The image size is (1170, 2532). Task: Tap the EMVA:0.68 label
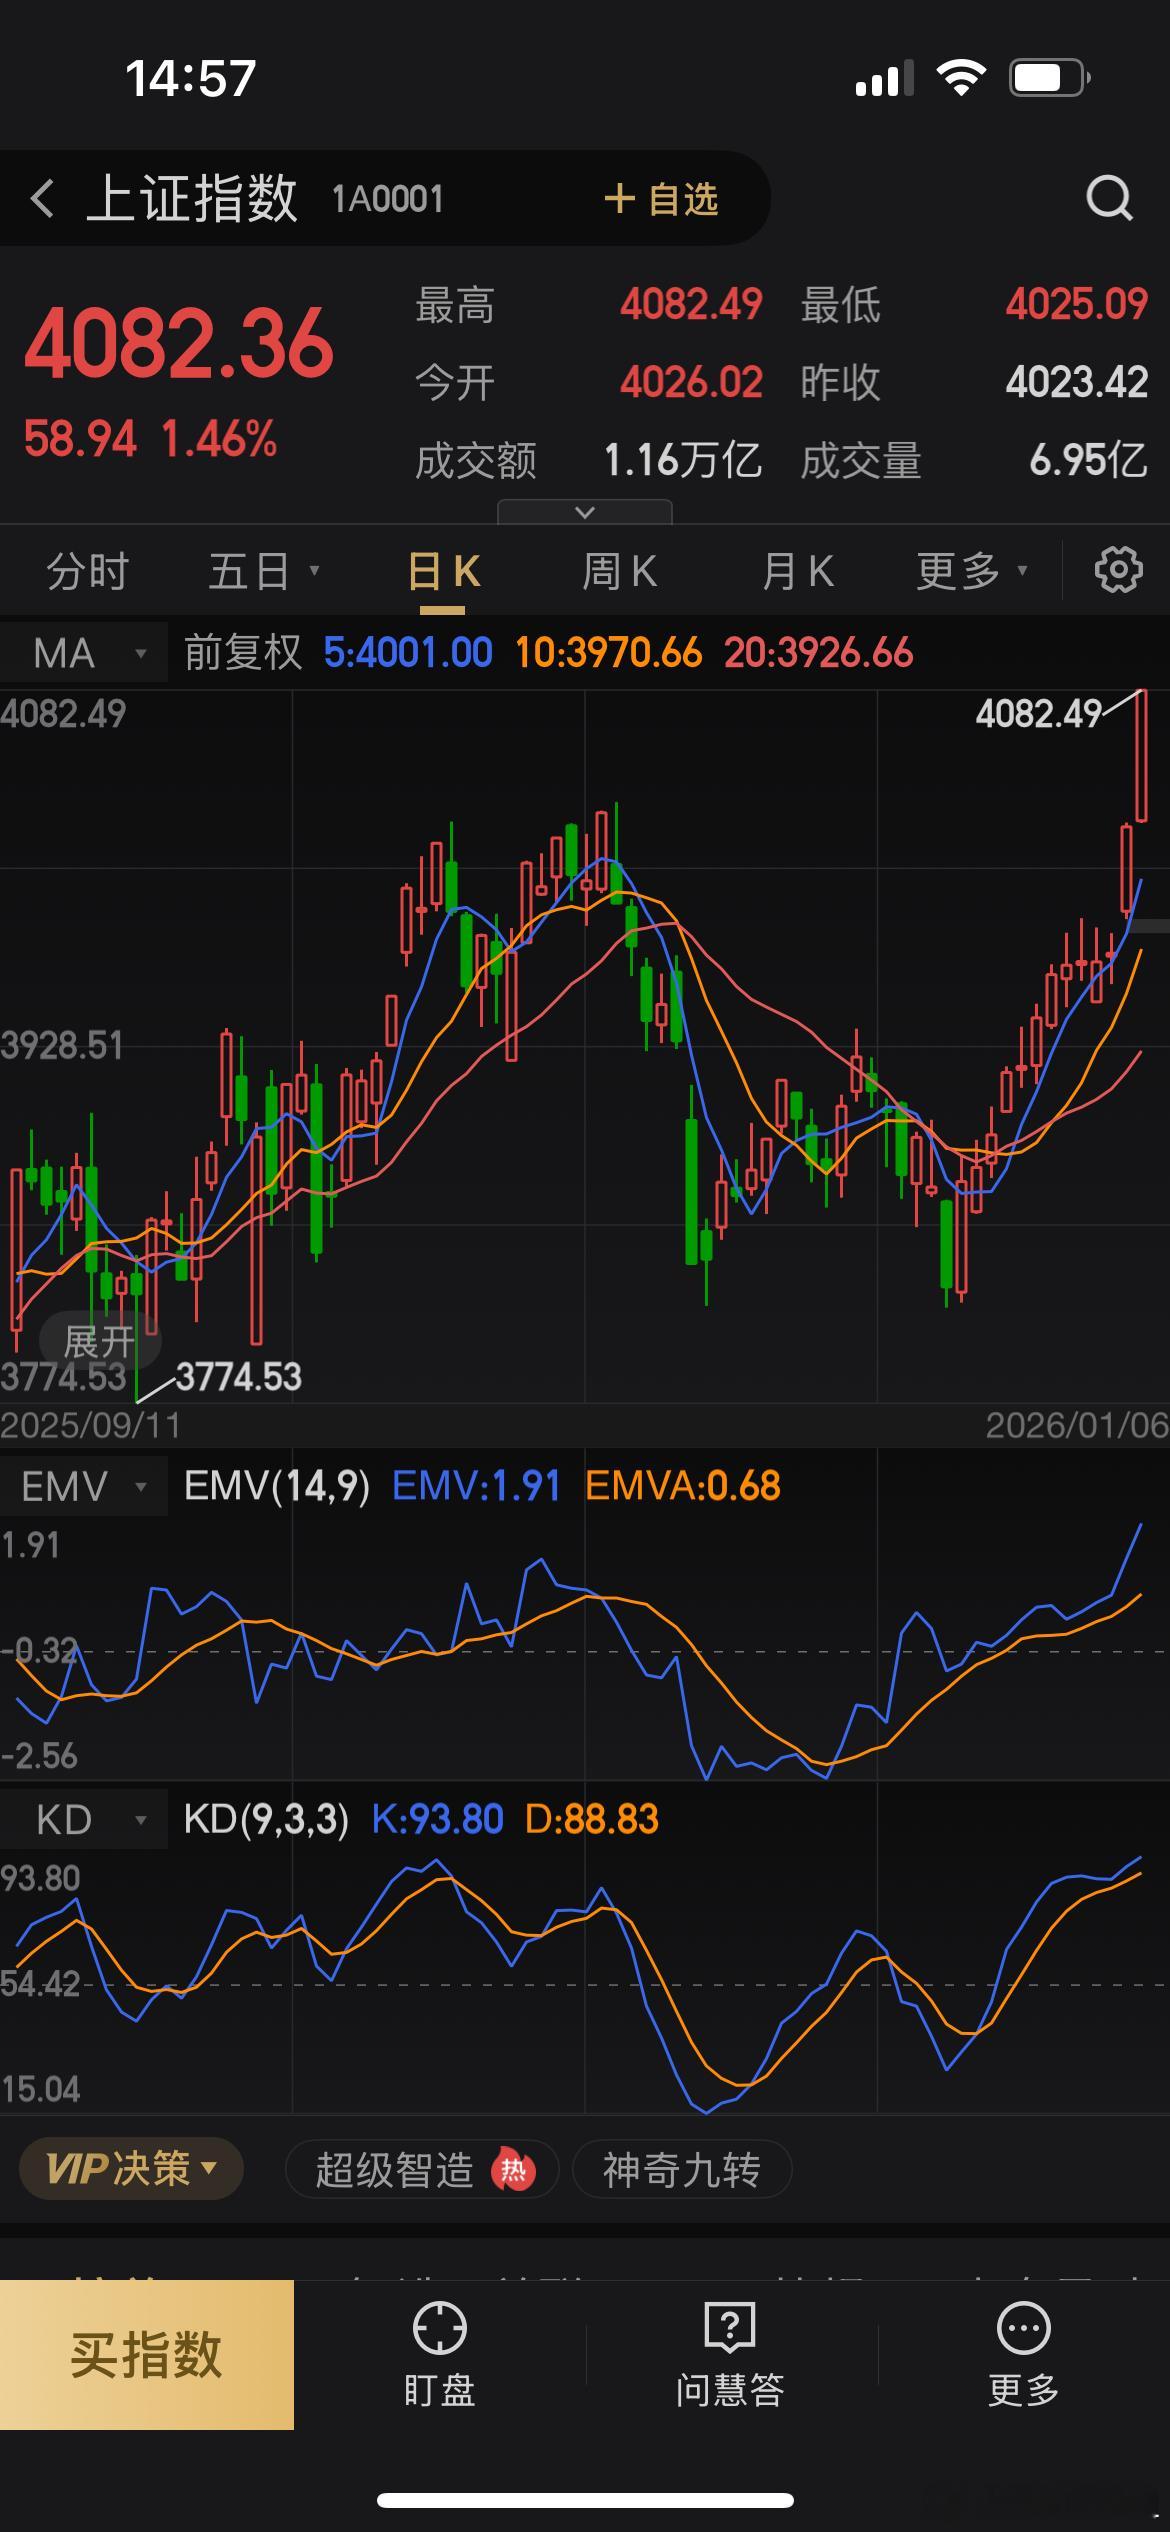pyautogui.click(x=682, y=1486)
